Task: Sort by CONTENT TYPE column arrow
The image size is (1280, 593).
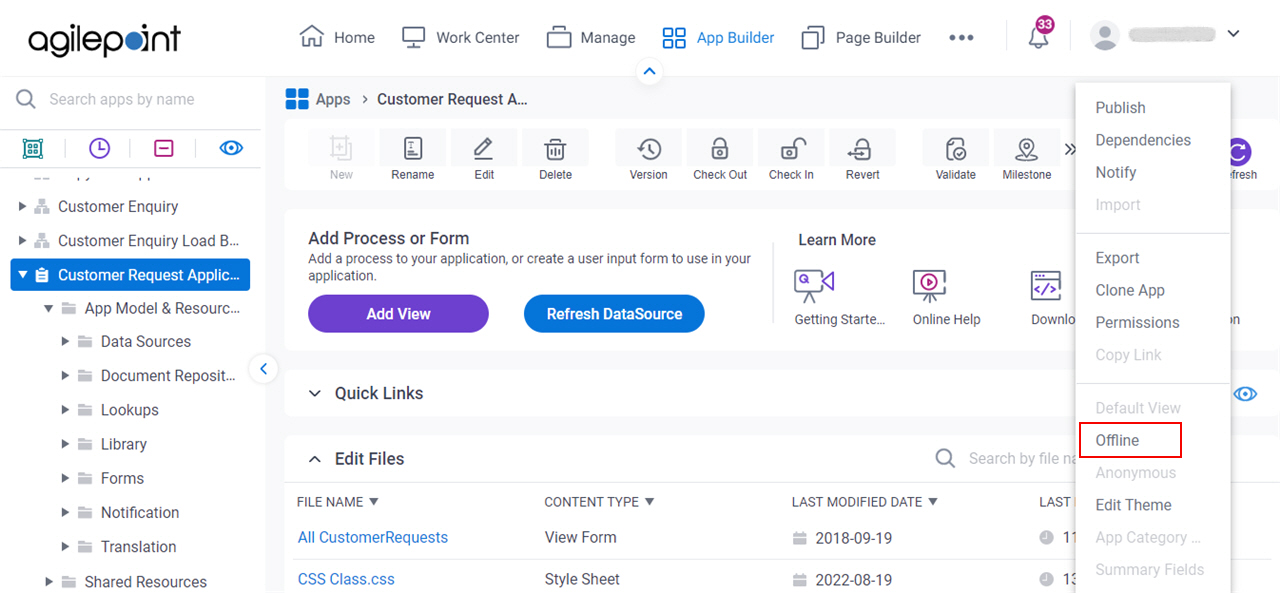Action: coord(649,502)
